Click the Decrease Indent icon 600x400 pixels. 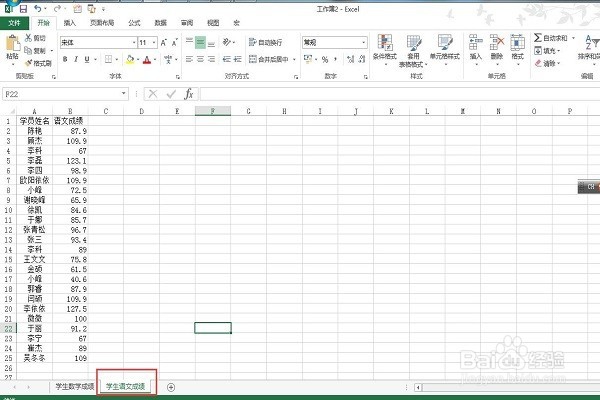[x=227, y=59]
